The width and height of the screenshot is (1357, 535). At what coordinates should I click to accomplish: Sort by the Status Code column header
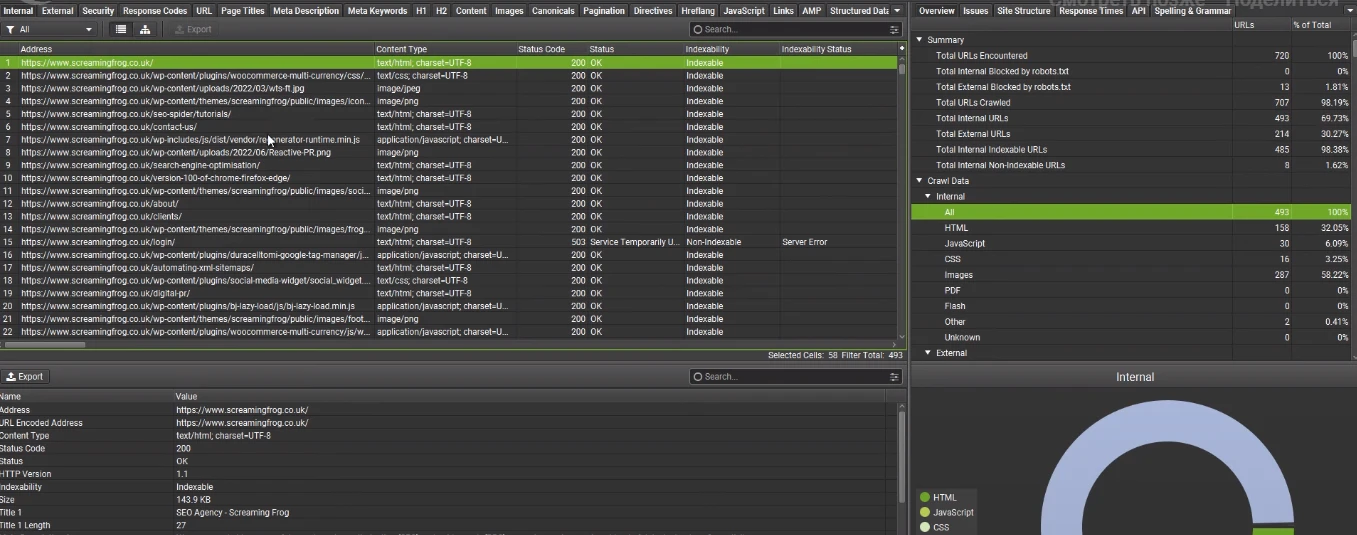tap(541, 49)
